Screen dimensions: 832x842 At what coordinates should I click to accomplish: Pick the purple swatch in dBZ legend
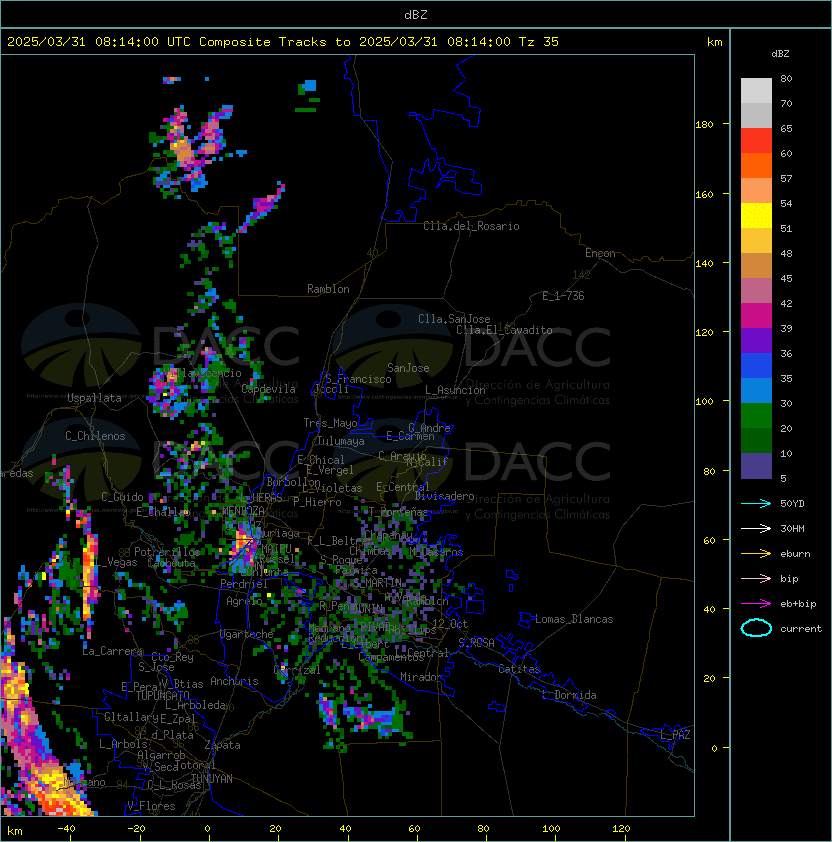(x=756, y=340)
